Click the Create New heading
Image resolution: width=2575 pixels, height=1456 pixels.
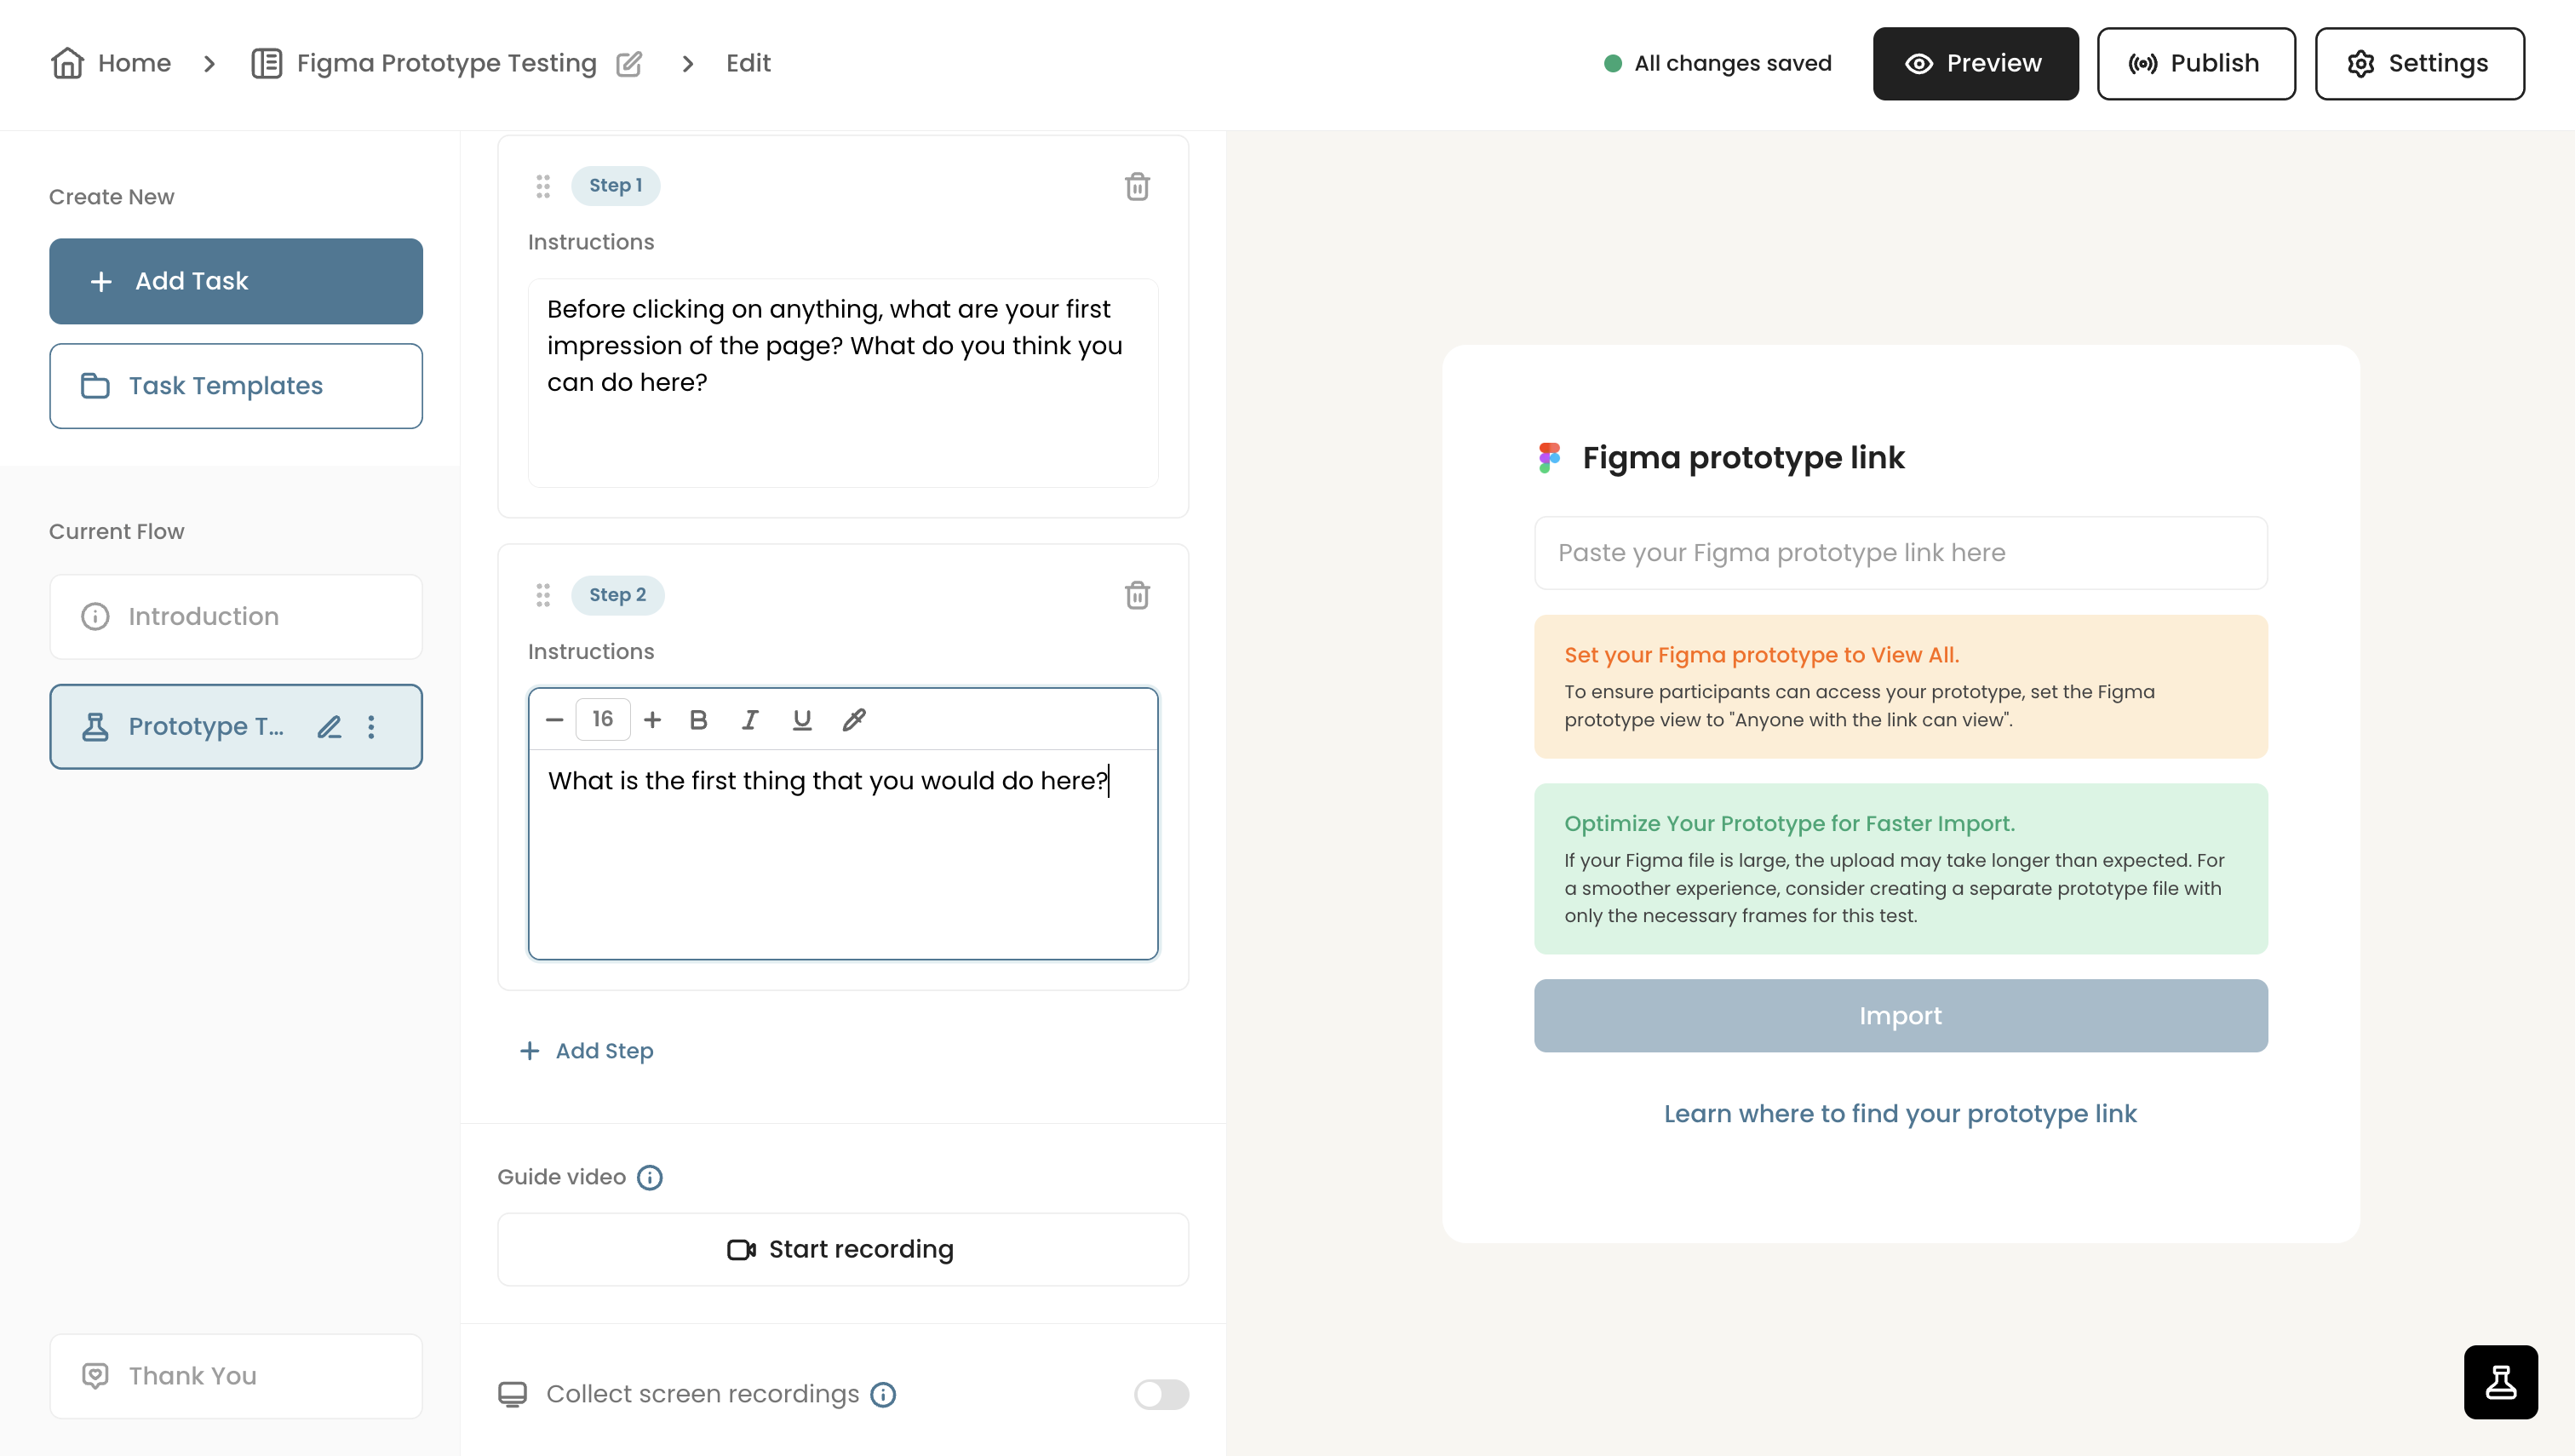click(112, 197)
